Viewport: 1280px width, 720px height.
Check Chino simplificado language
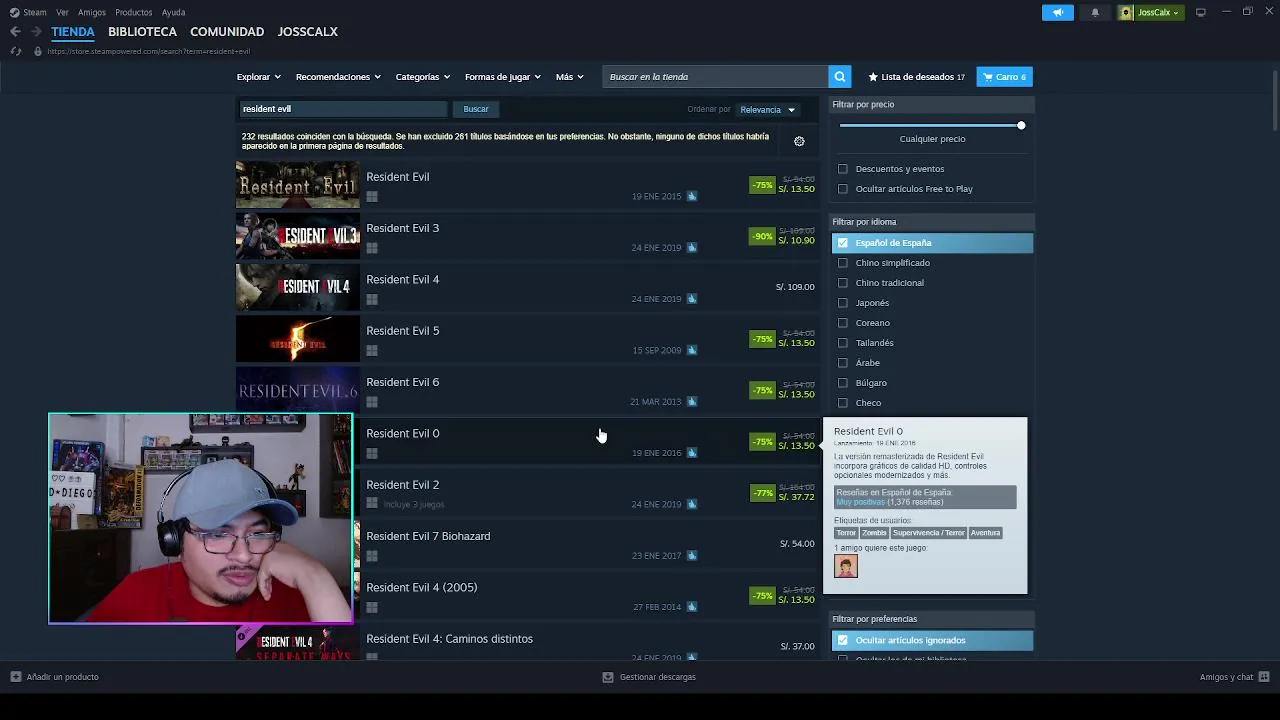[843, 263]
